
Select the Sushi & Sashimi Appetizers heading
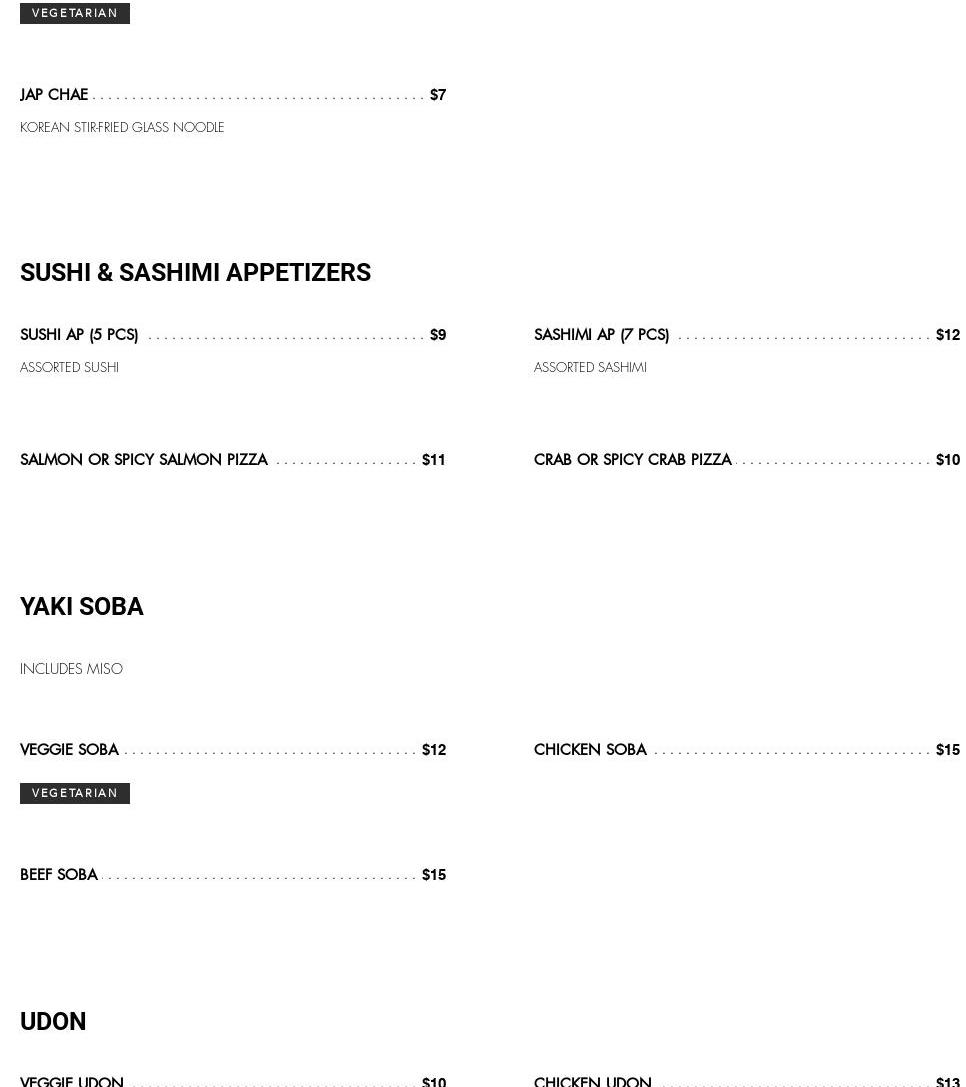pos(195,273)
